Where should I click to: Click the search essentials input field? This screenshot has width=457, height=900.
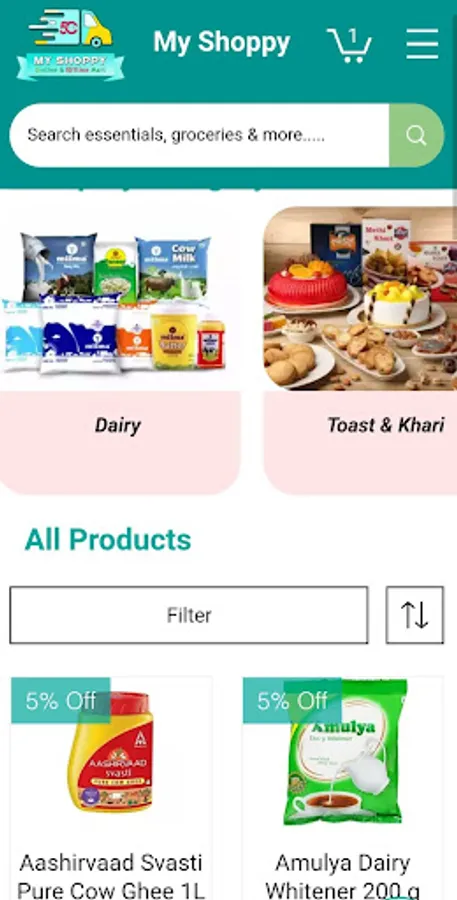click(x=199, y=135)
